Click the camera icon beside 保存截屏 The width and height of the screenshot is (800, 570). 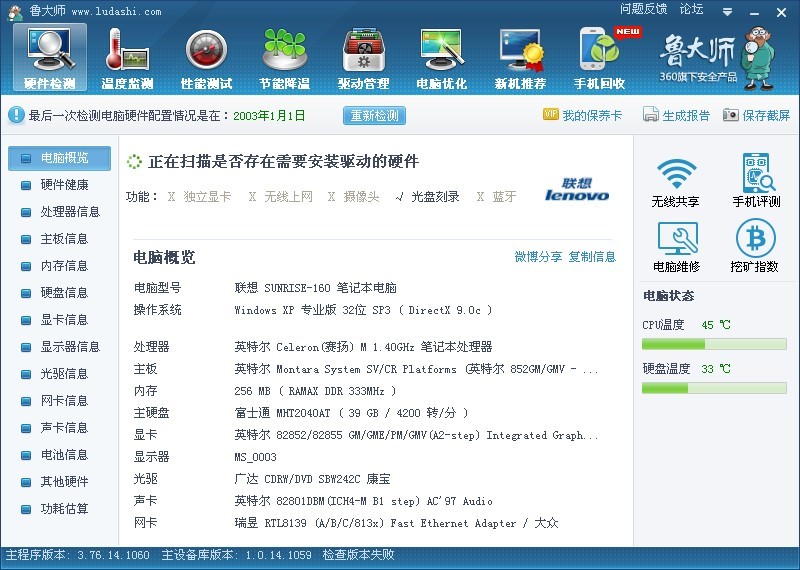tap(730, 115)
